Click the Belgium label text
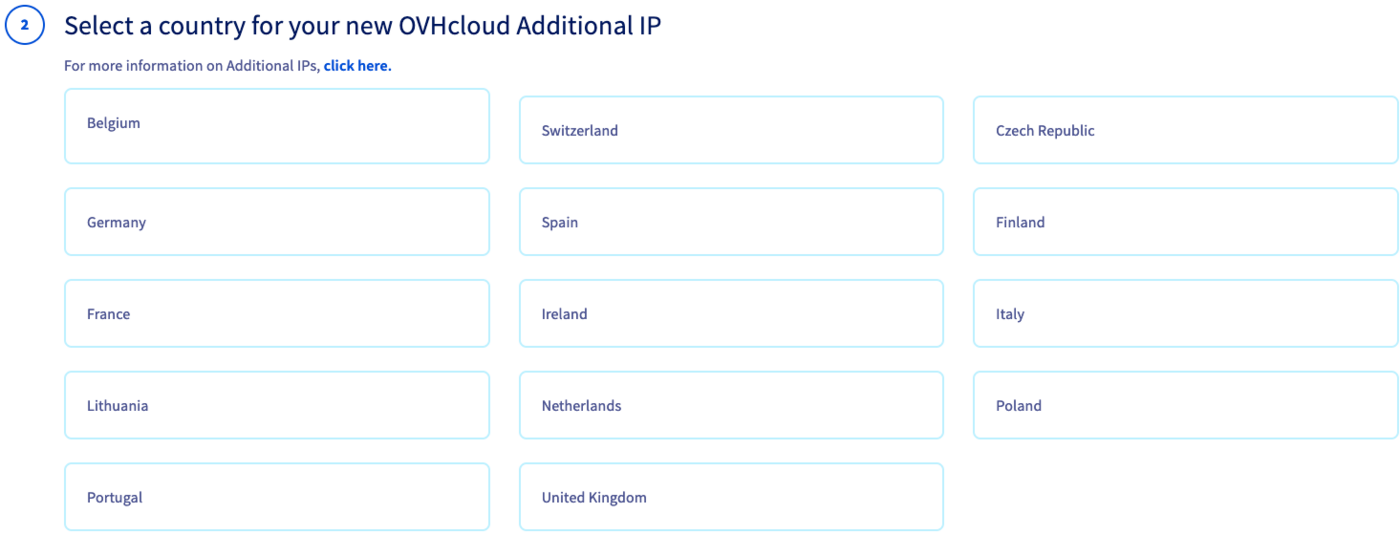1400x535 pixels. [113, 123]
